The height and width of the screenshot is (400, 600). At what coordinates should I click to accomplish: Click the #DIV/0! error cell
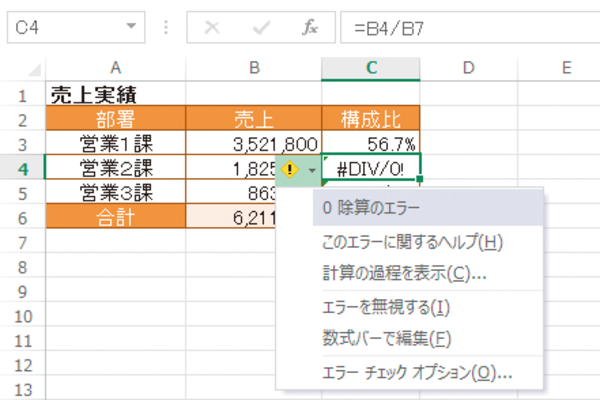point(371,168)
